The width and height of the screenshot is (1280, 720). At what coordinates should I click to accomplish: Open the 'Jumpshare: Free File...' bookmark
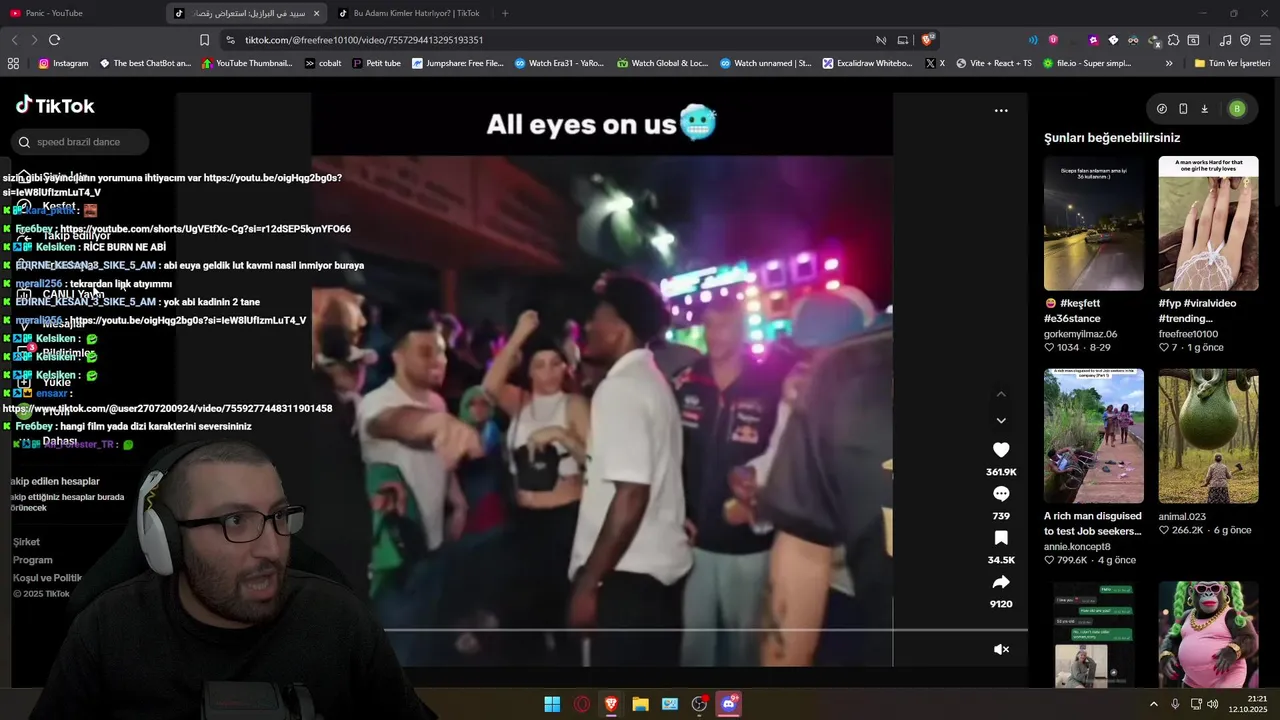click(458, 63)
